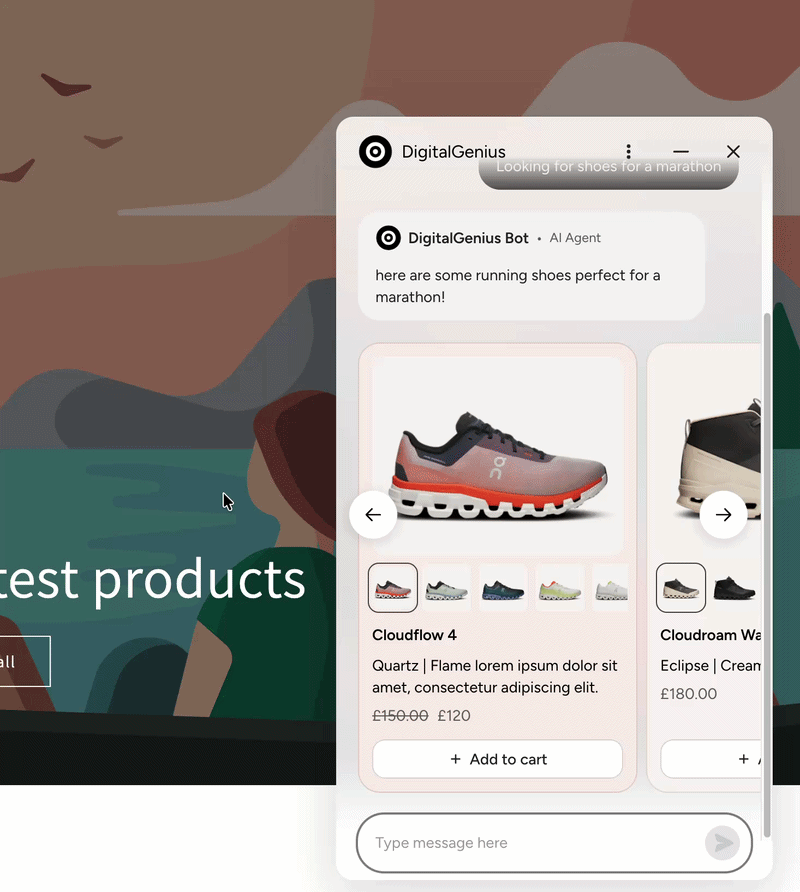Select the all-black Cloudroam thumbnail
Screen dimensions: 800x892
point(735,588)
